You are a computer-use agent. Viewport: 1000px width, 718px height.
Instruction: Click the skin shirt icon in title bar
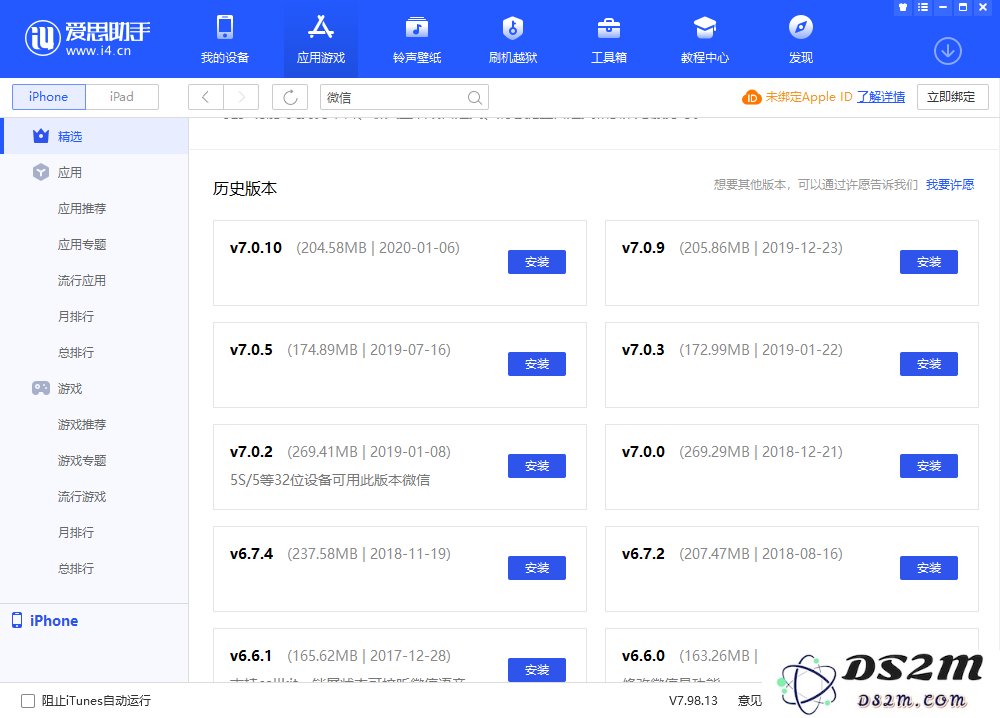(x=902, y=7)
